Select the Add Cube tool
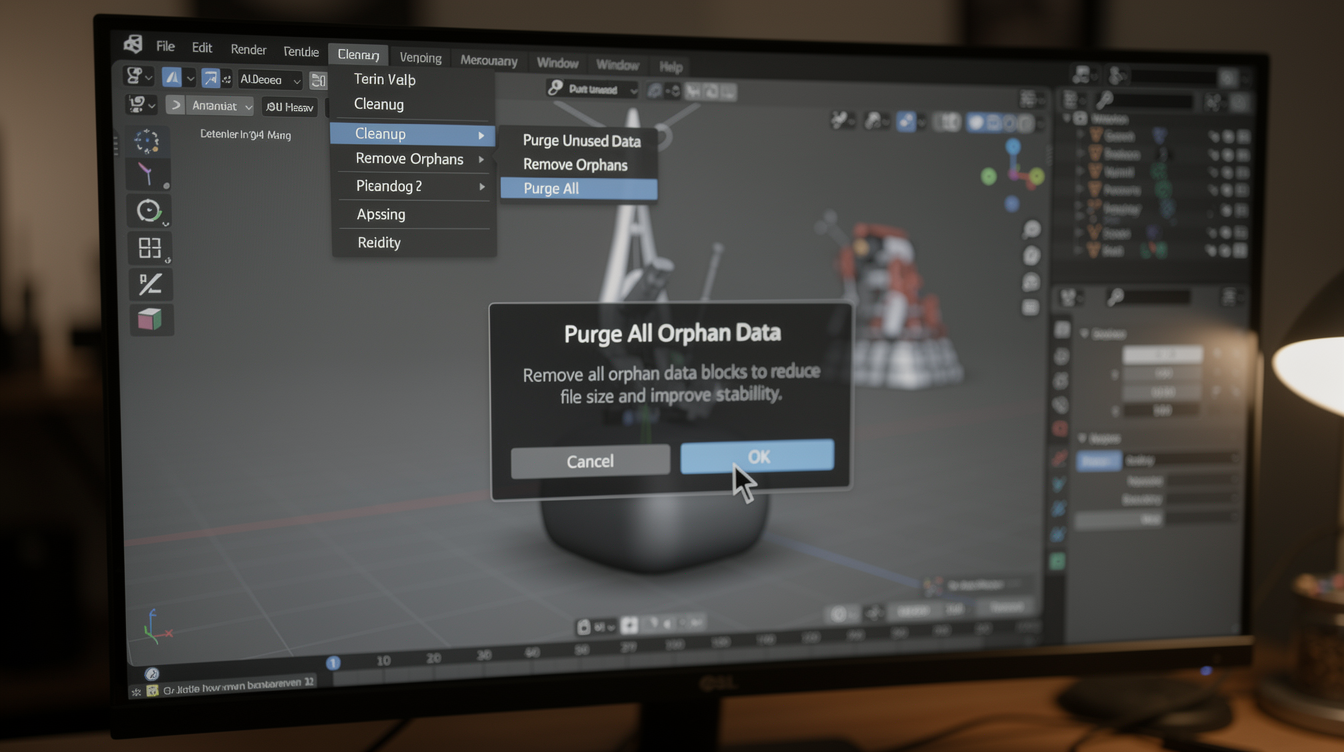 click(150, 320)
